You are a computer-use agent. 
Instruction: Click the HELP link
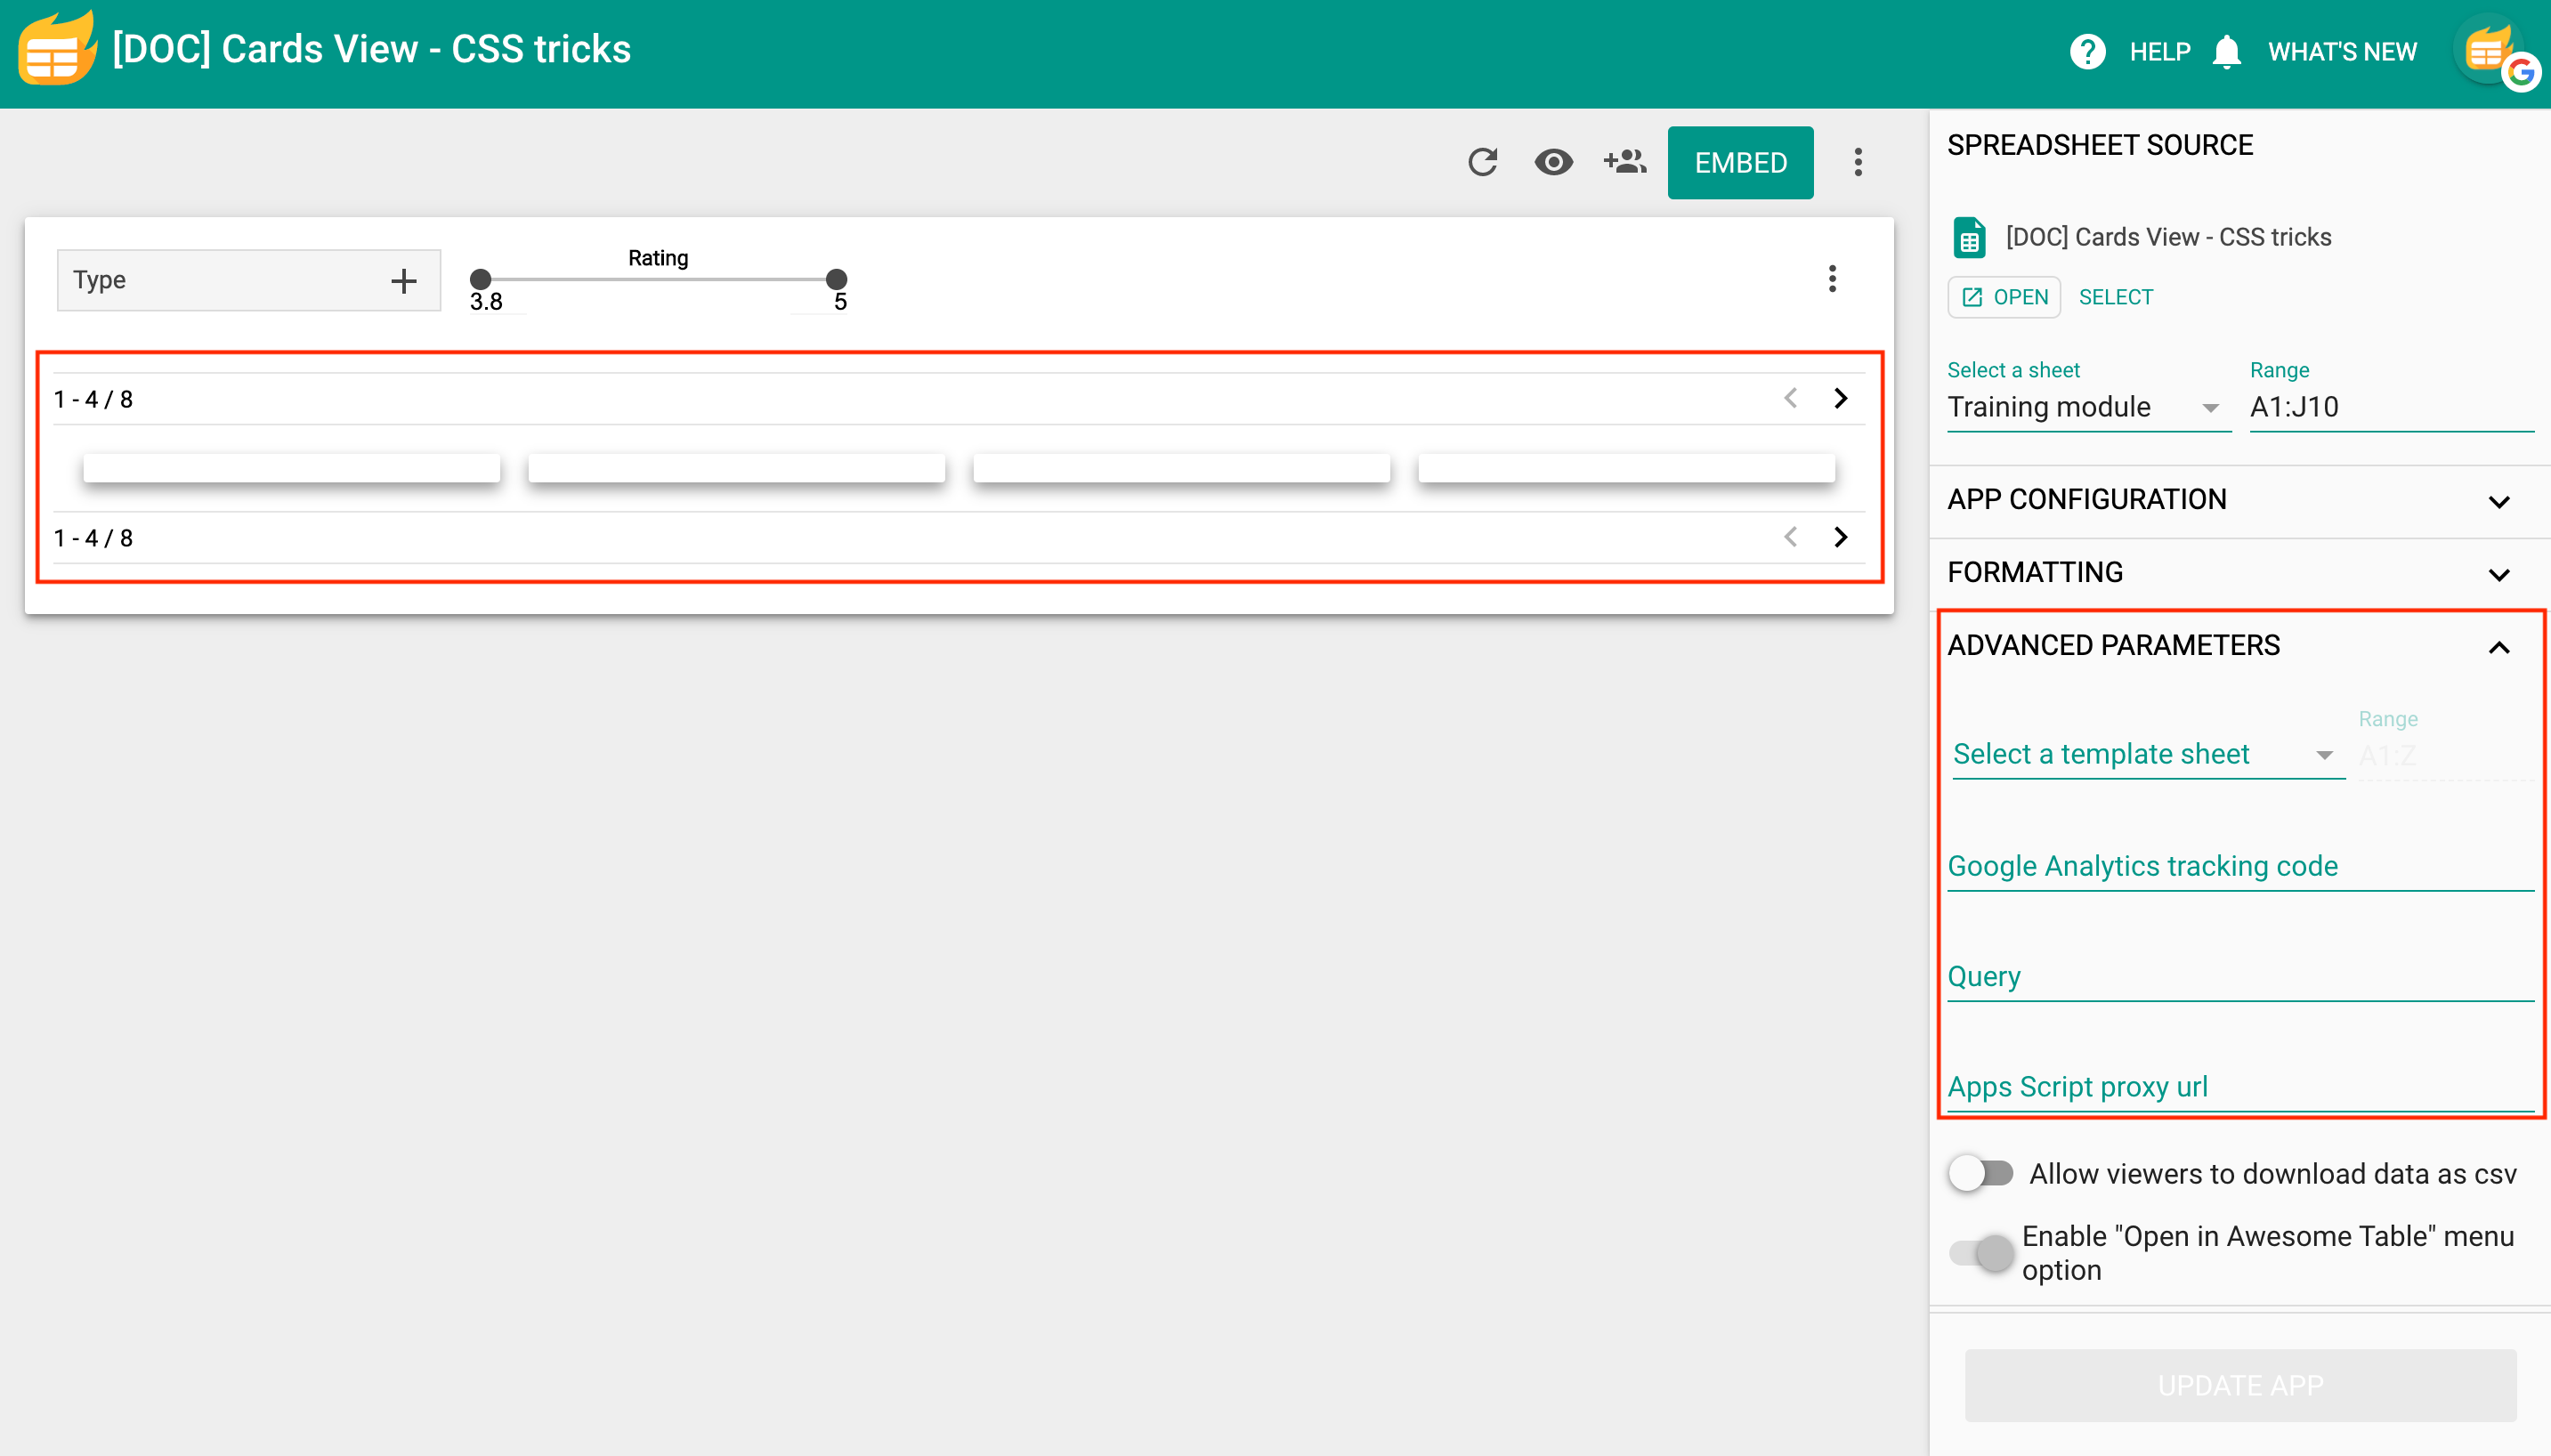click(x=2160, y=51)
